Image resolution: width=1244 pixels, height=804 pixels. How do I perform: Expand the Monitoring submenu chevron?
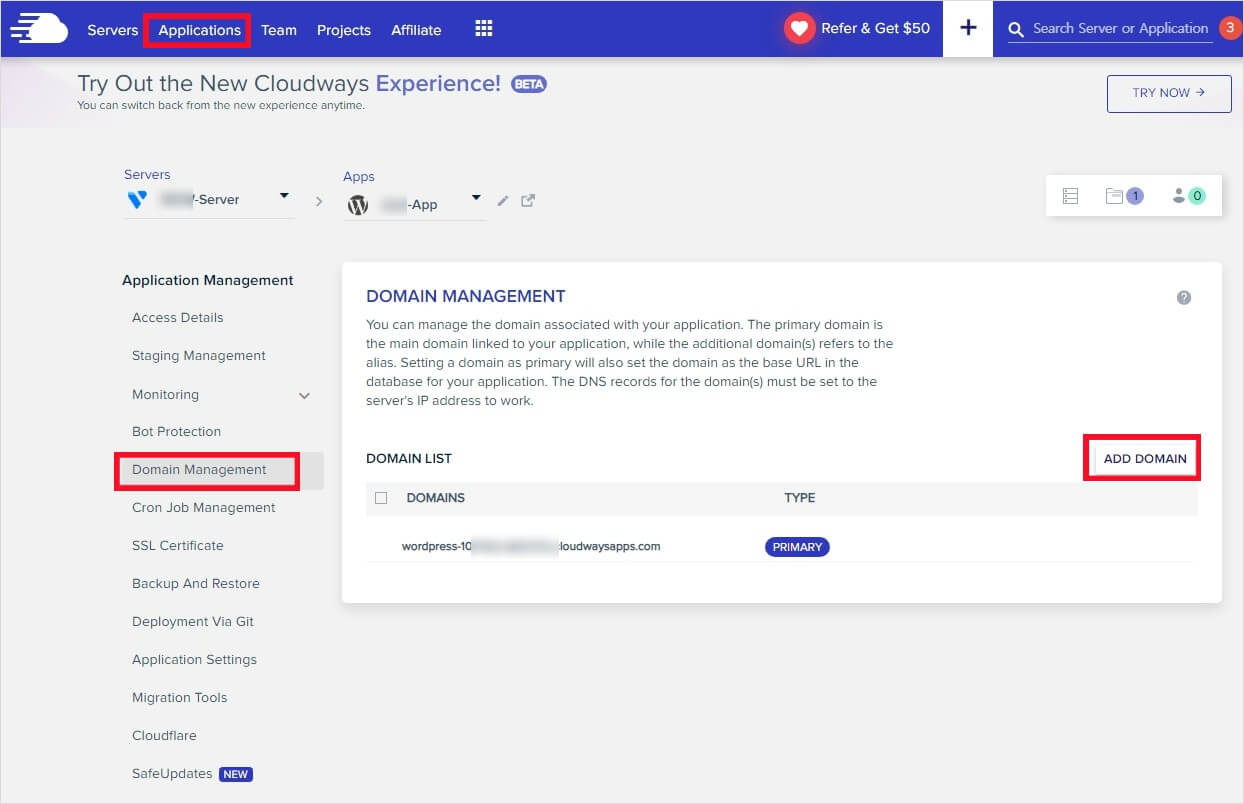304,396
